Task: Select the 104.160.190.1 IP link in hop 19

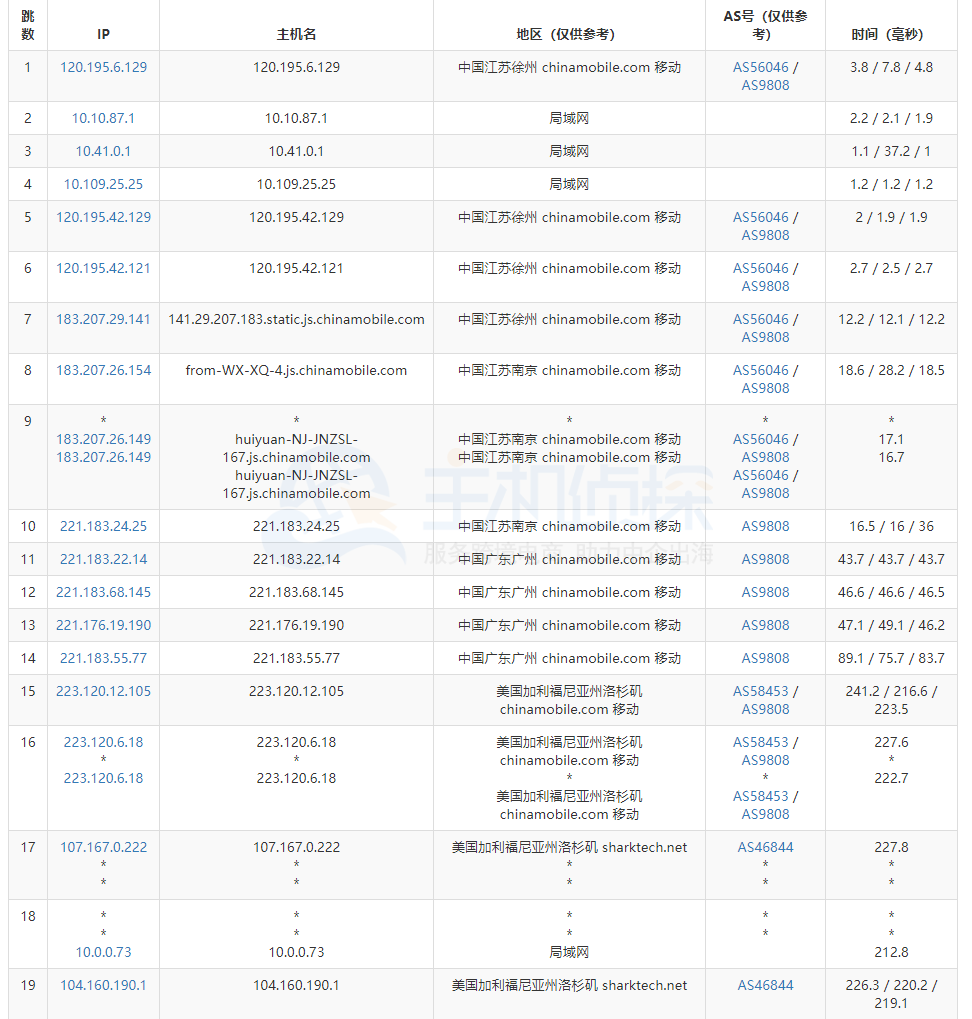Action: 103,985
